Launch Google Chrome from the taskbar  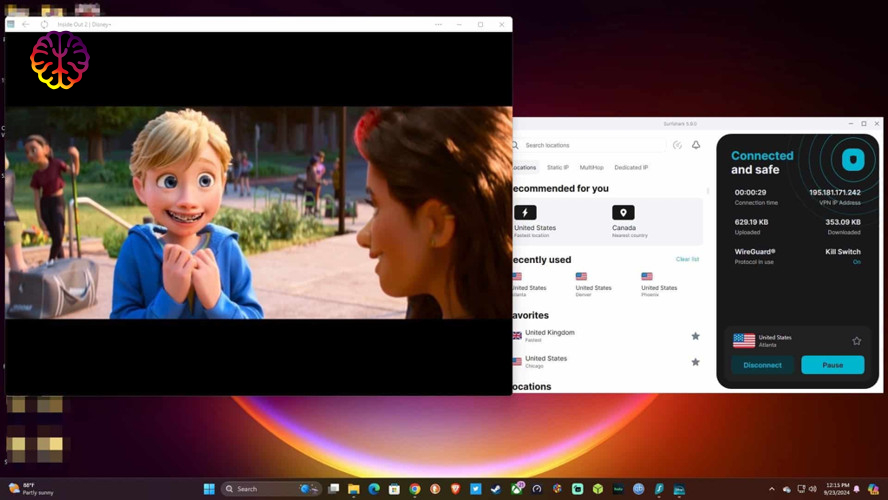(415, 489)
